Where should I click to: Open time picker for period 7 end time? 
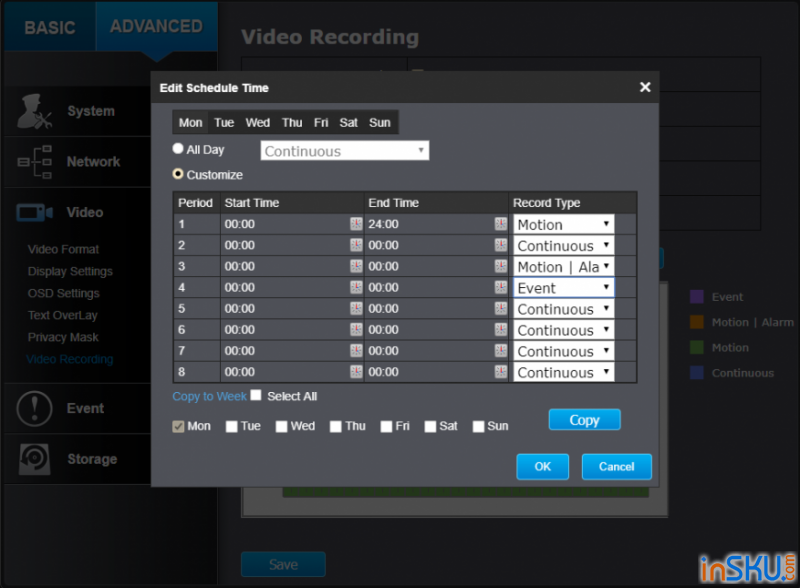click(x=501, y=350)
